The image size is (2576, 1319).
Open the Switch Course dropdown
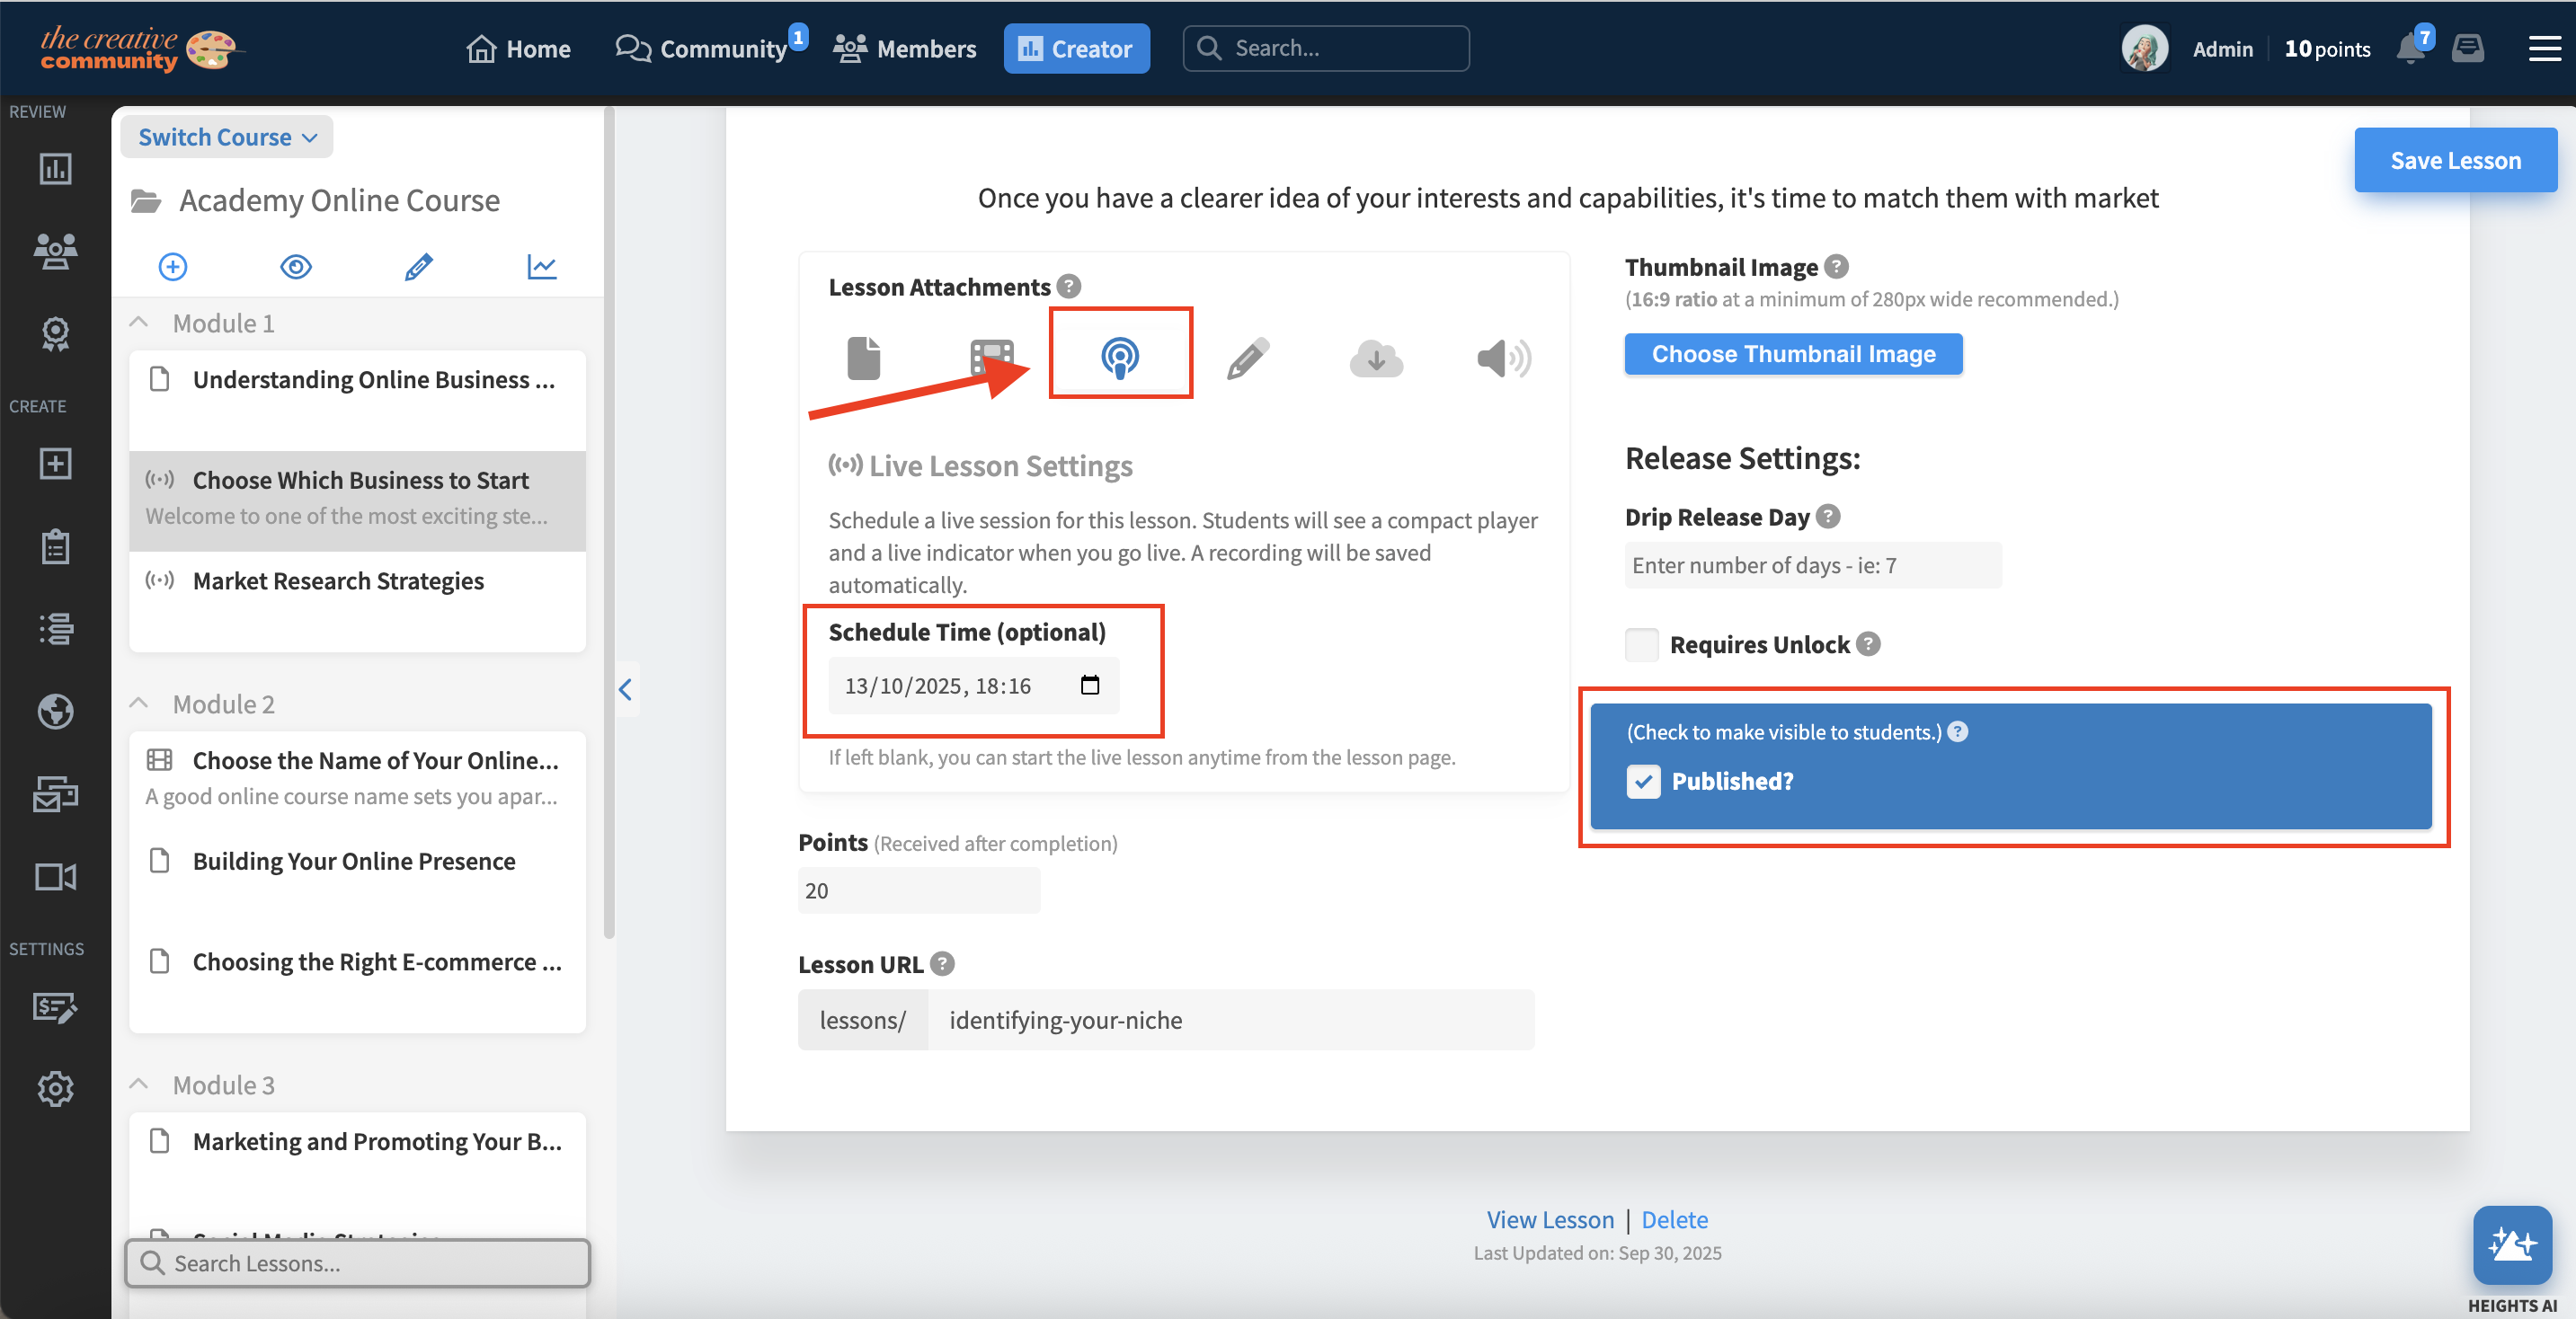point(227,137)
